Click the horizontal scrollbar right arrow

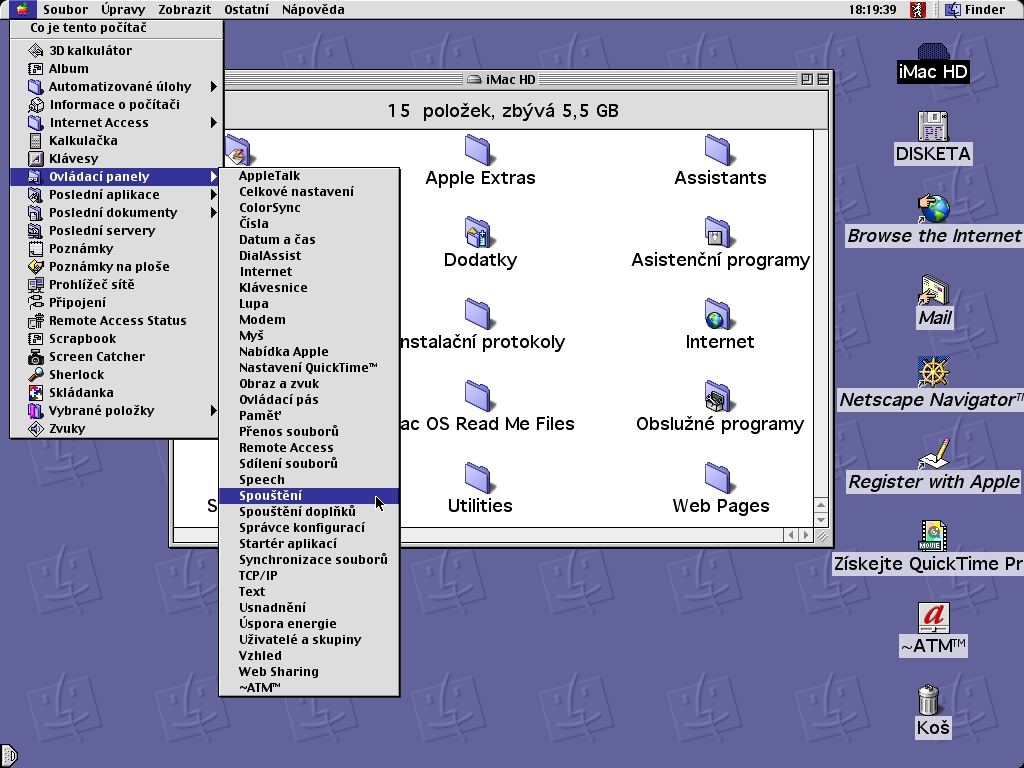[x=806, y=536]
